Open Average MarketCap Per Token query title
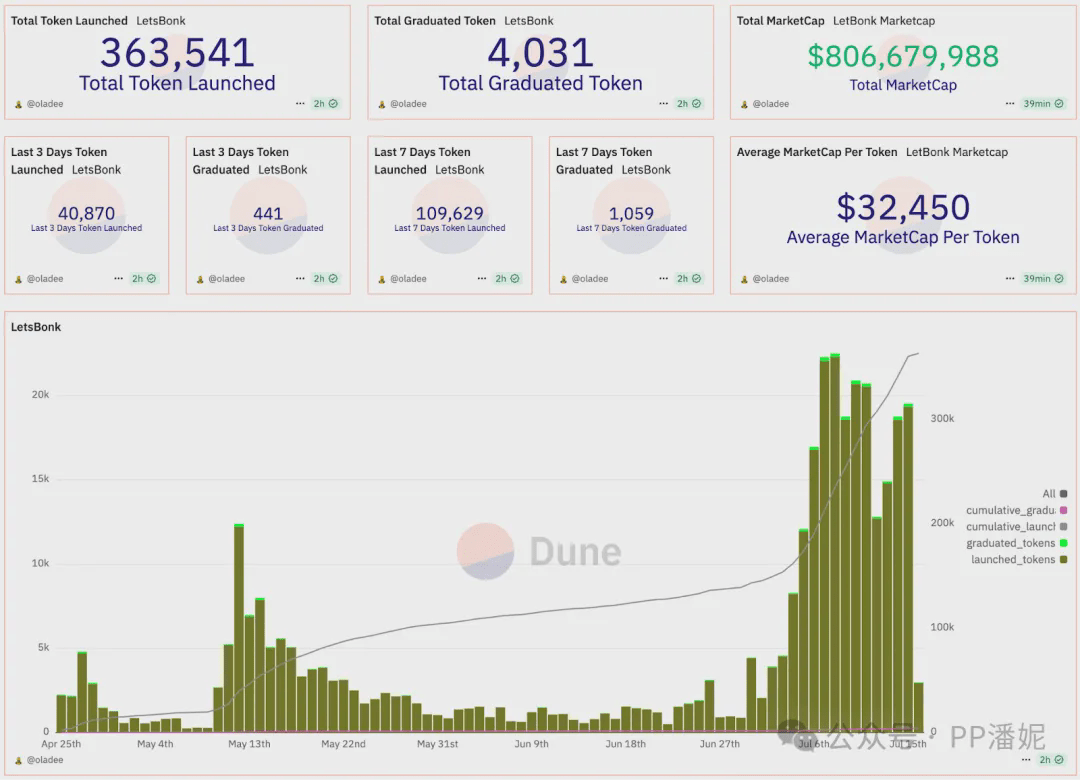 point(817,152)
